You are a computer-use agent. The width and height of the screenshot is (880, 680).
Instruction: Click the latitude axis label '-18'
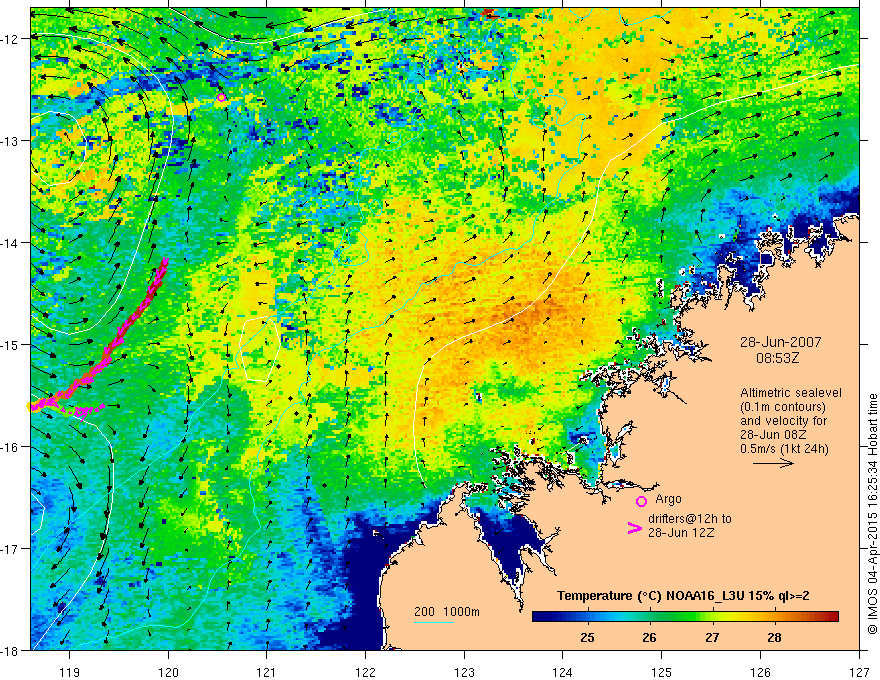click(x=11, y=650)
